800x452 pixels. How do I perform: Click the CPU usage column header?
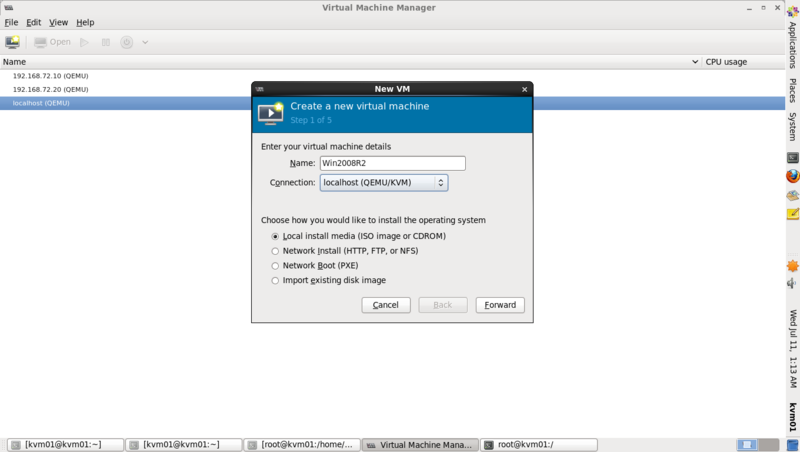(x=743, y=62)
